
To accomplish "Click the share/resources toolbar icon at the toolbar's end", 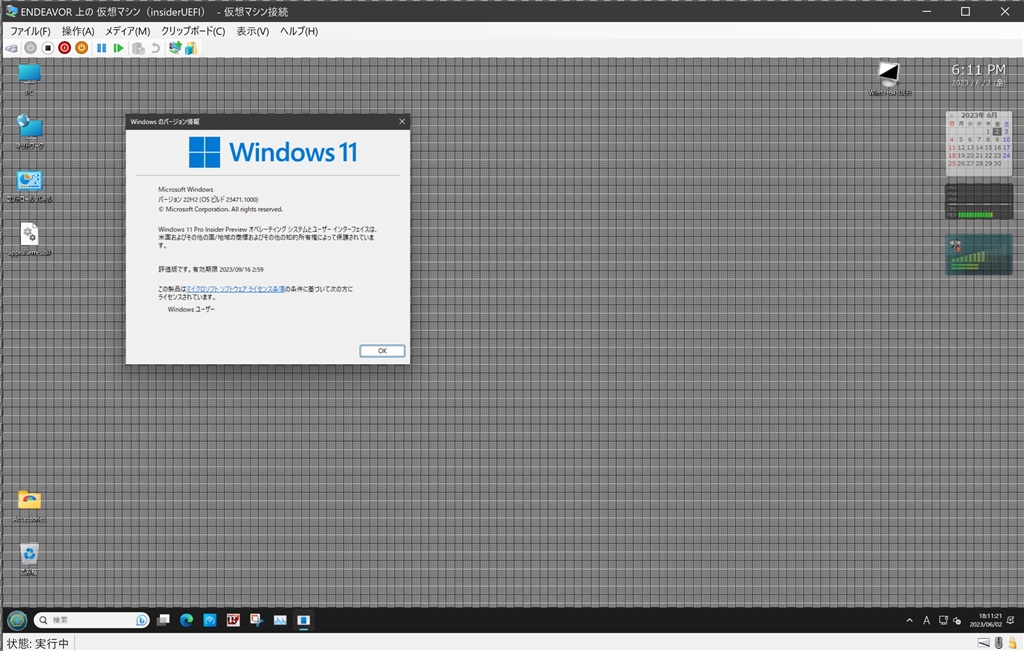I will pyautogui.click(x=191, y=48).
